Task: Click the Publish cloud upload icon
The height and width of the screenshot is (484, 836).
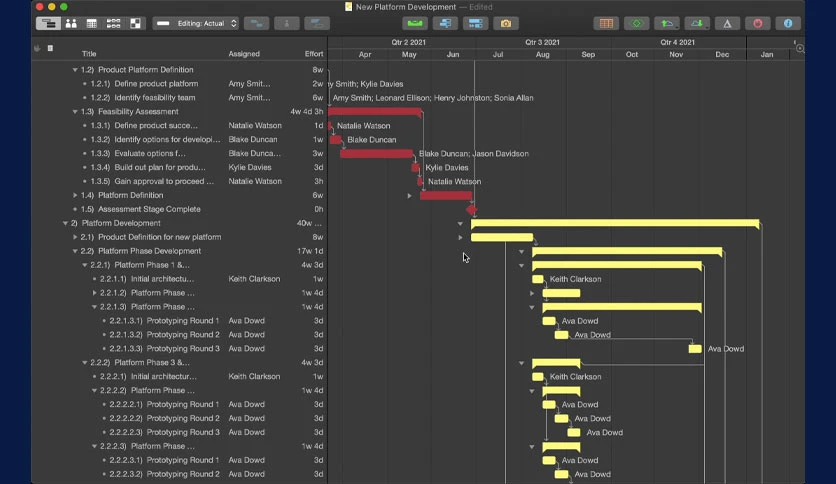Action: click(x=667, y=23)
